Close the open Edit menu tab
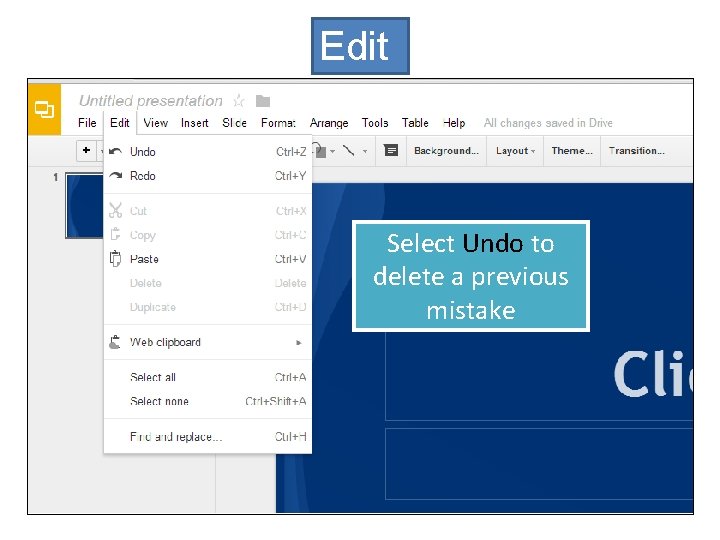Viewport: 720px width, 540px height. pos(120,123)
